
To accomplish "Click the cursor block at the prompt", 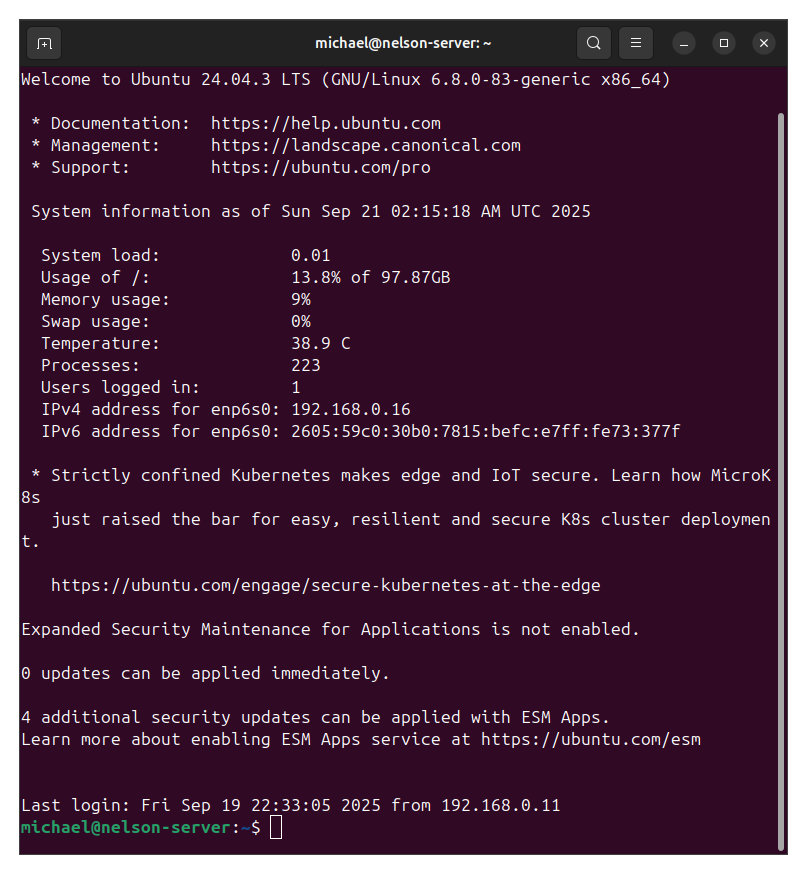I will click(276, 828).
